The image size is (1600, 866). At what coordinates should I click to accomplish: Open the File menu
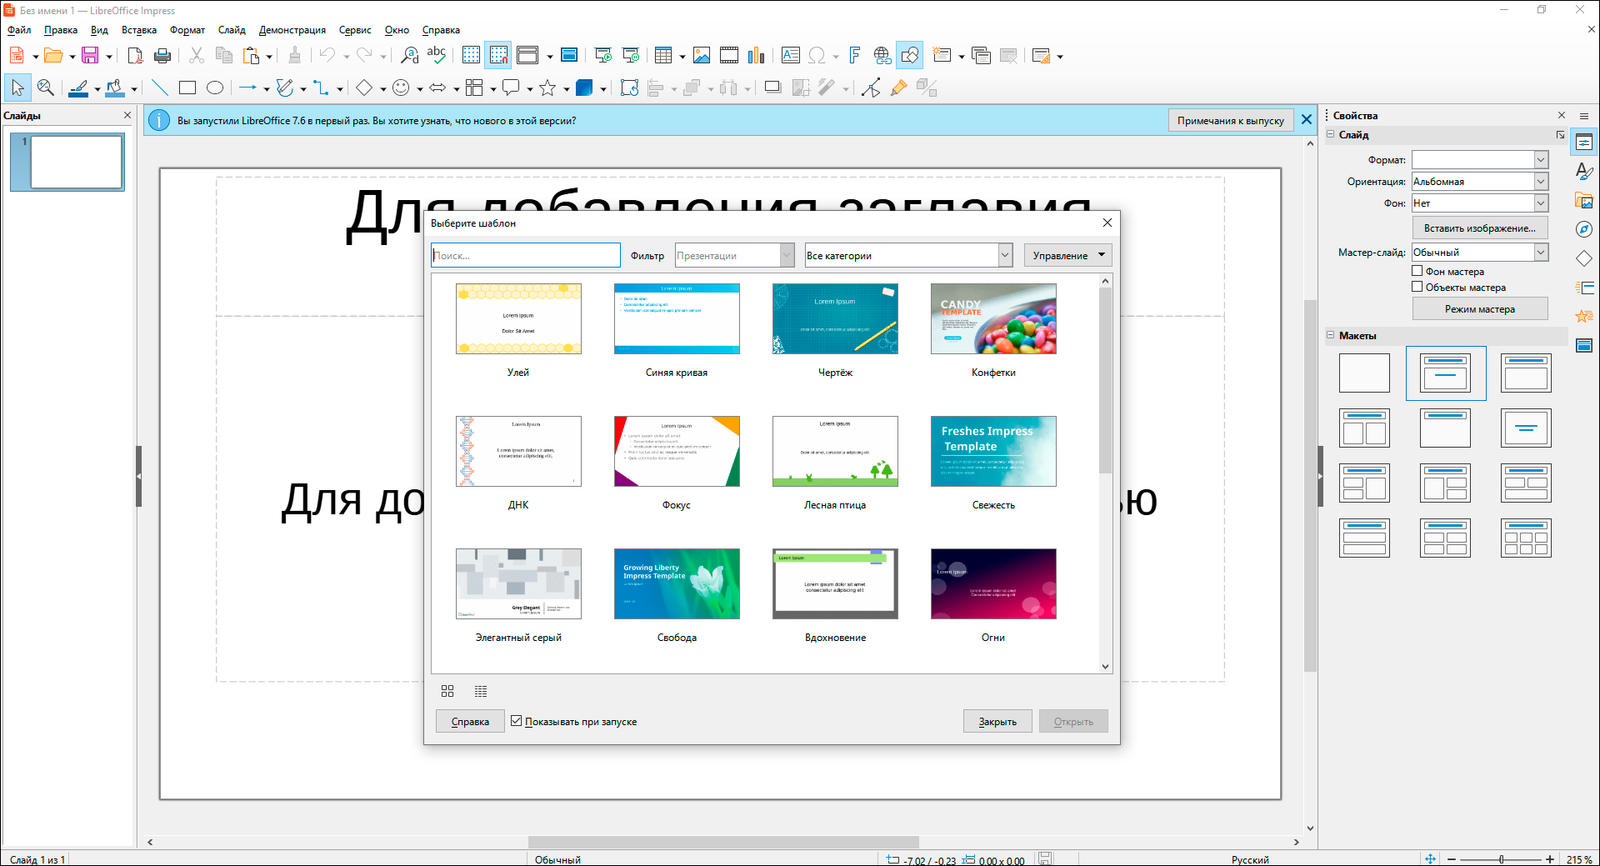19,30
